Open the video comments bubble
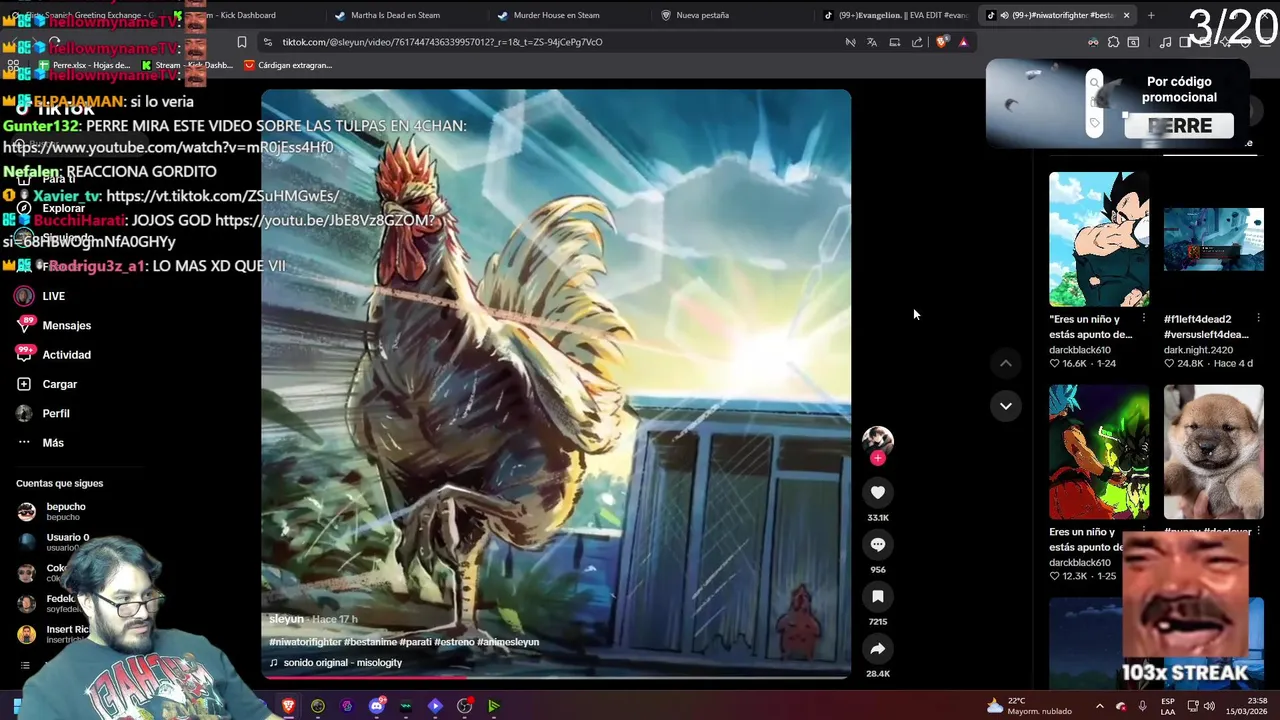Viewport: 1280px width, 720px height. click(x=877, y=544)
